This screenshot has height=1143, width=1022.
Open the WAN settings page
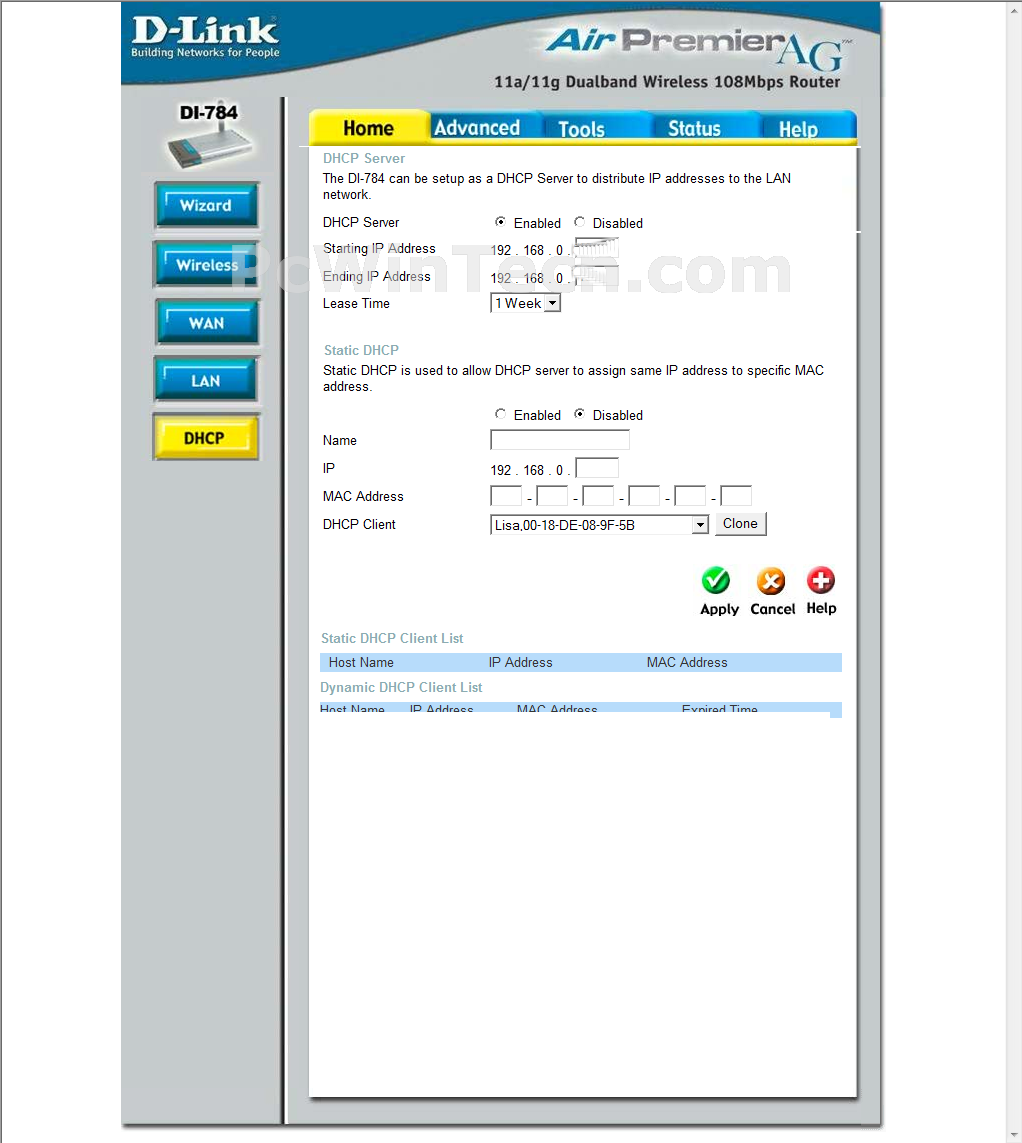tap(206, 323)
